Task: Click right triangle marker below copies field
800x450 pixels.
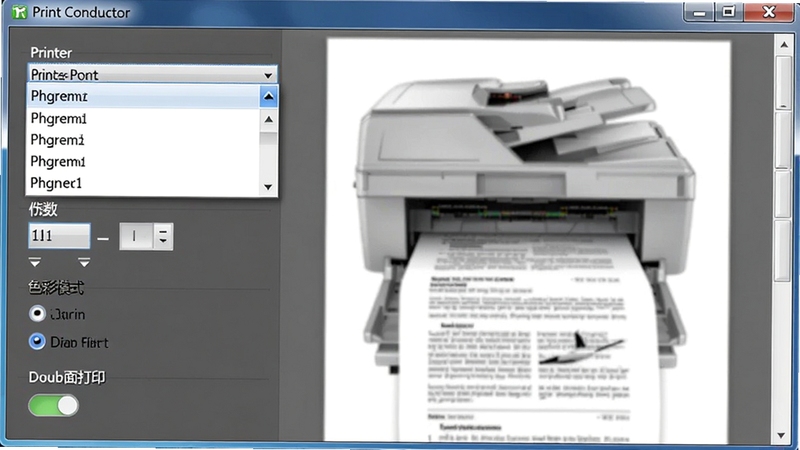Action: click(84, 262)
